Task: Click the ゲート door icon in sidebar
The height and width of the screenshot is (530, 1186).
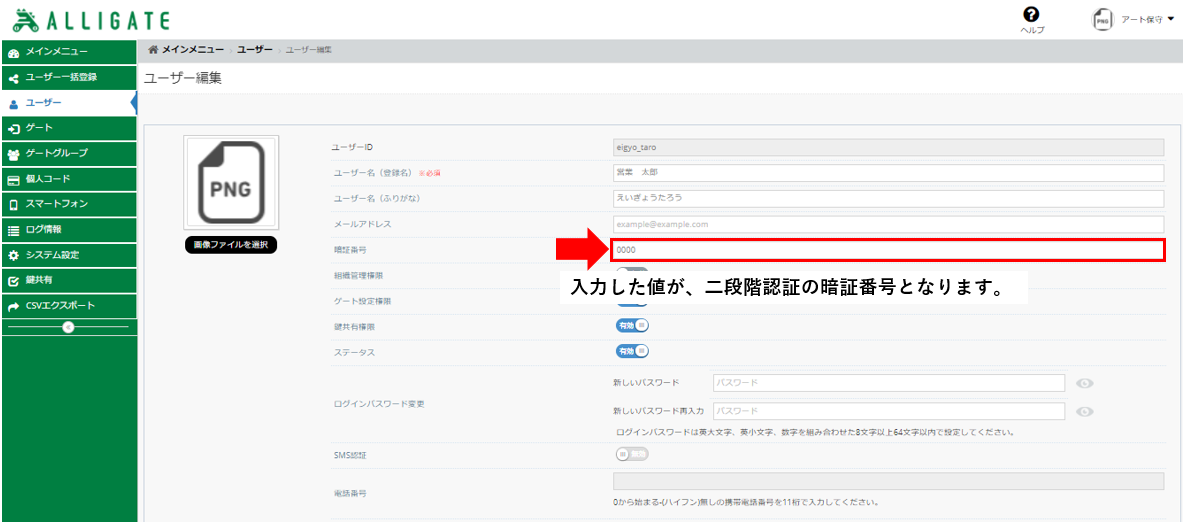Action: pyautogui.click(x=13, y=129)
